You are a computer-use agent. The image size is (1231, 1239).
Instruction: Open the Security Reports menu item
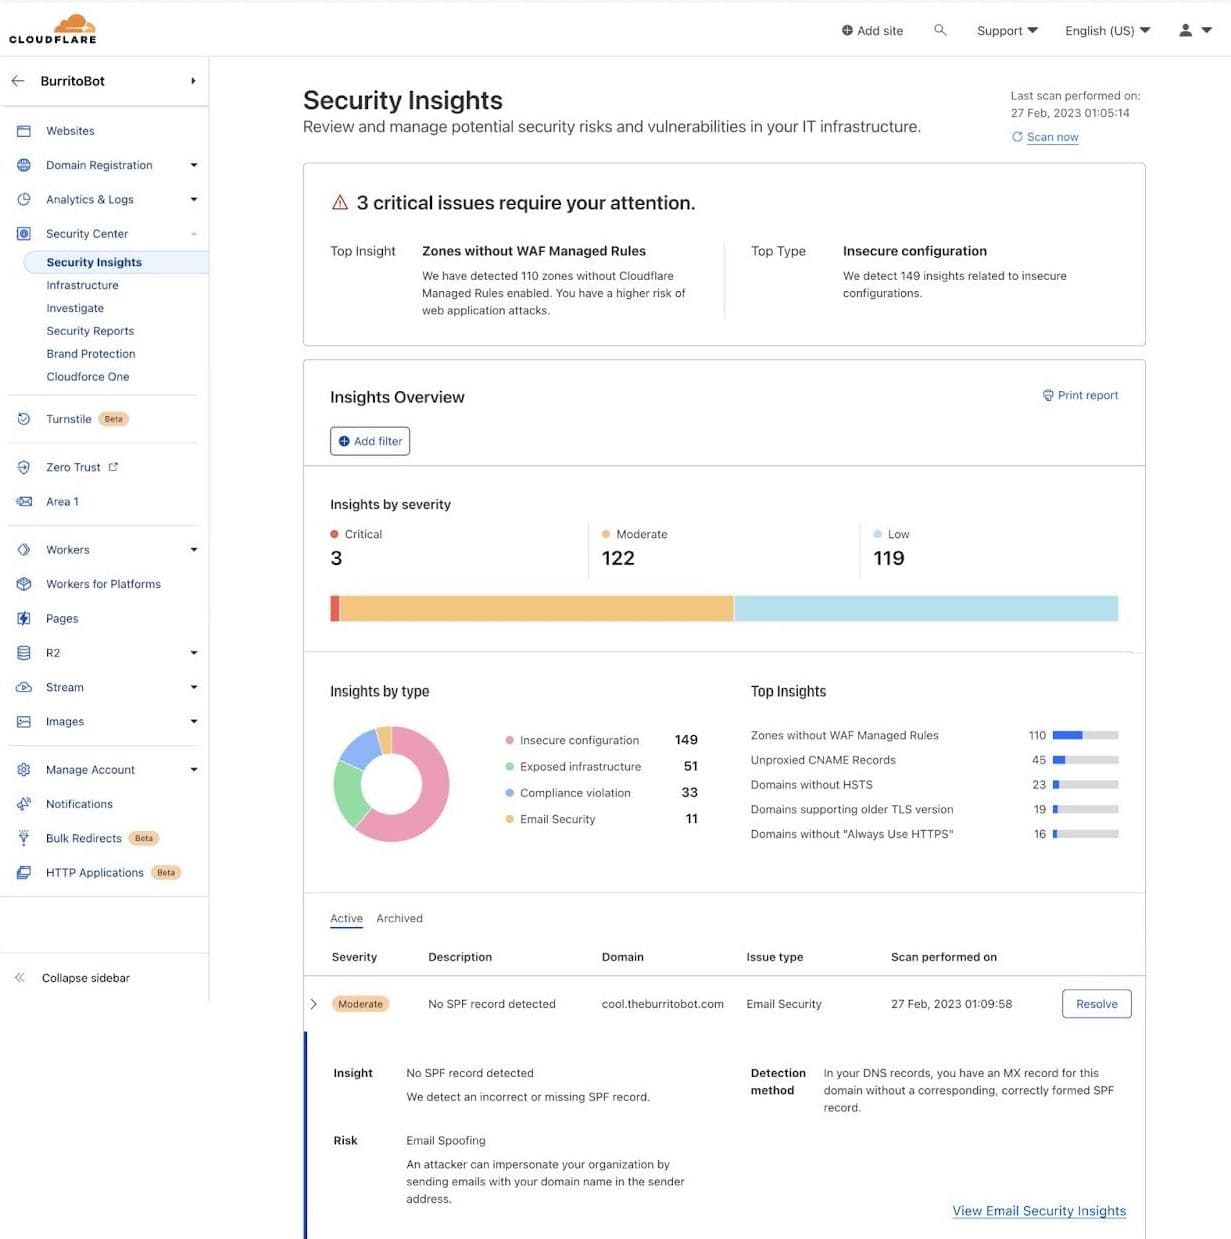point(90,331)
